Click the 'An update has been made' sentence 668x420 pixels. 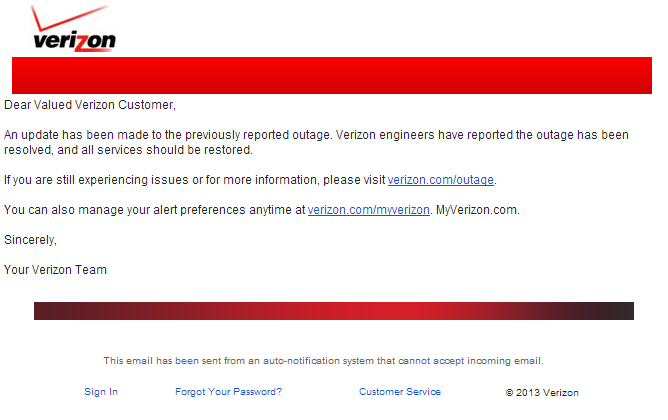[167, 135]
